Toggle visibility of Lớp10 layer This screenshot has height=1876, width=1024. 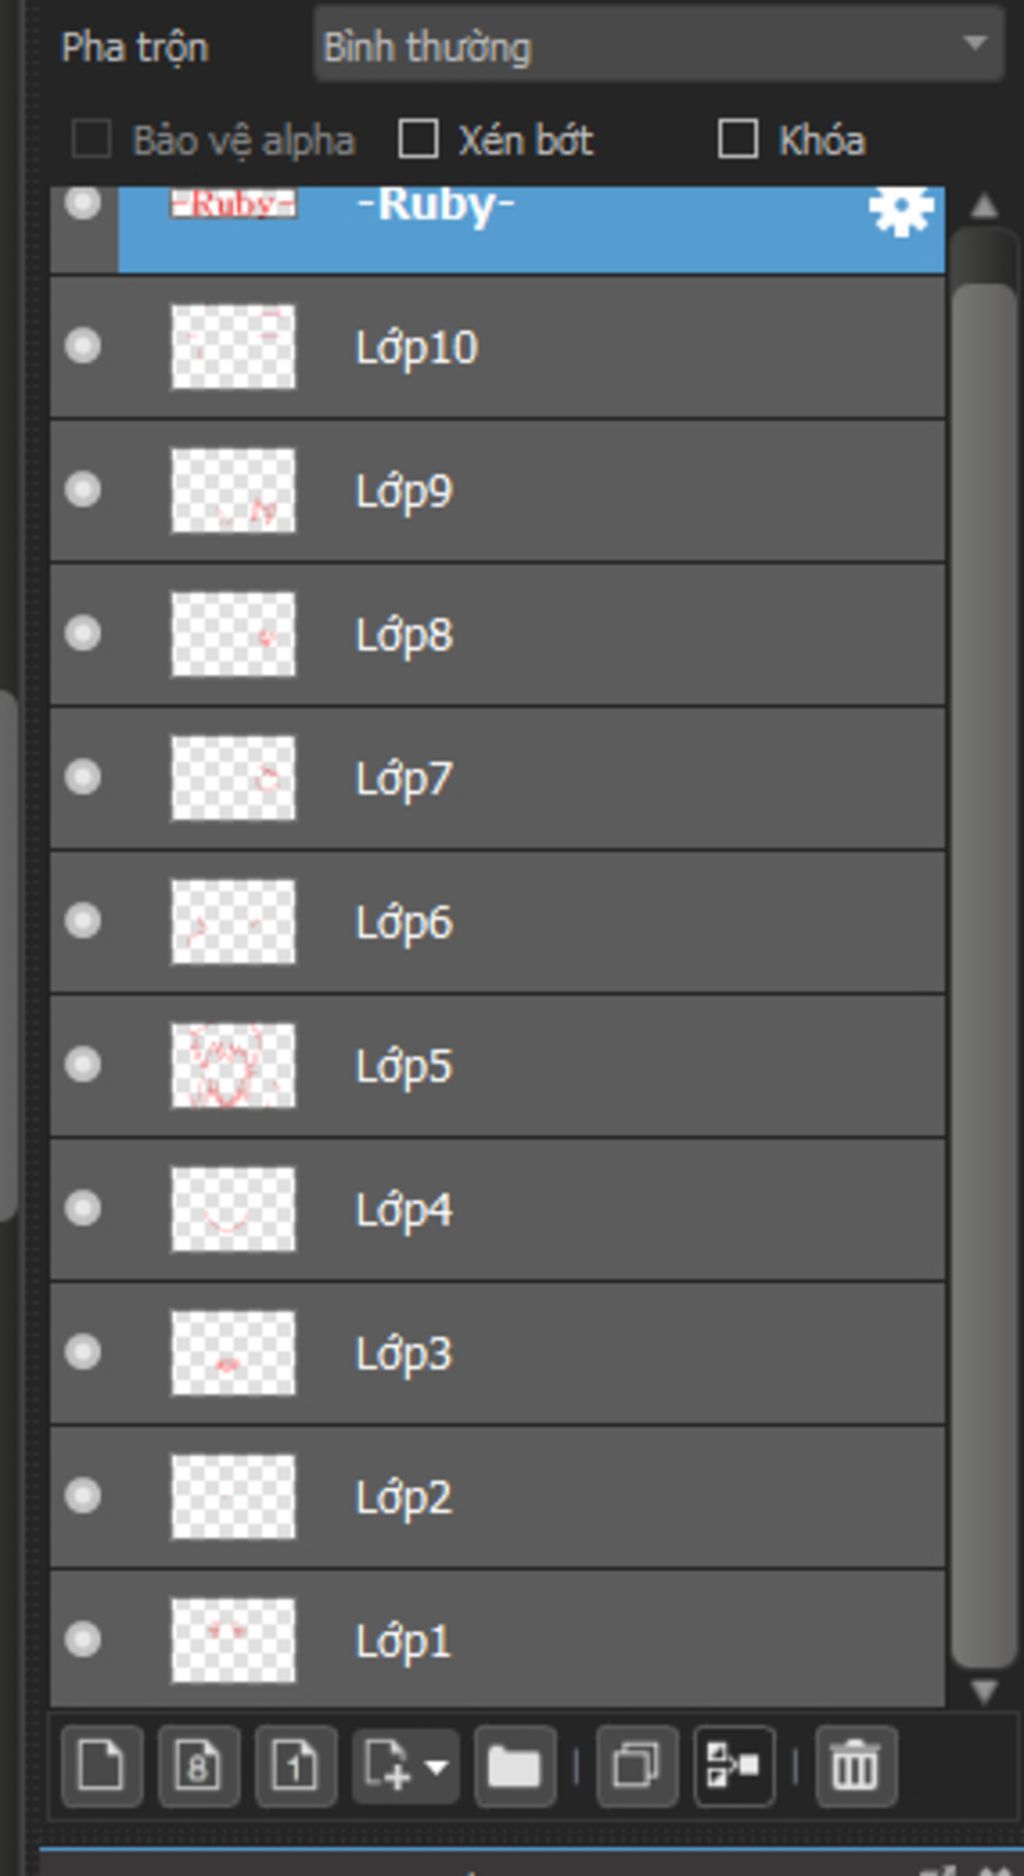tap(83, 346)
